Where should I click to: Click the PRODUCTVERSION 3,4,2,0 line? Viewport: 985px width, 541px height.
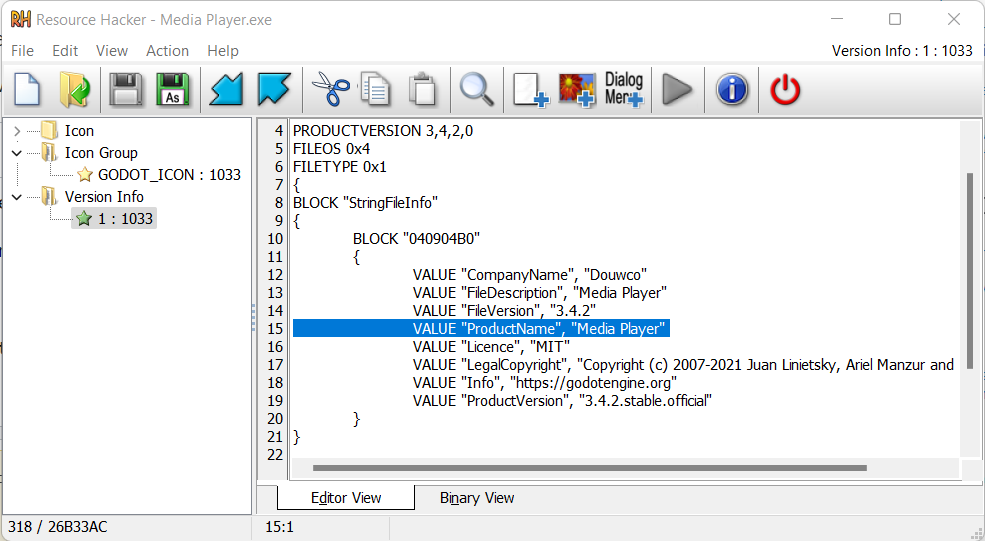(x=383, y=131)
